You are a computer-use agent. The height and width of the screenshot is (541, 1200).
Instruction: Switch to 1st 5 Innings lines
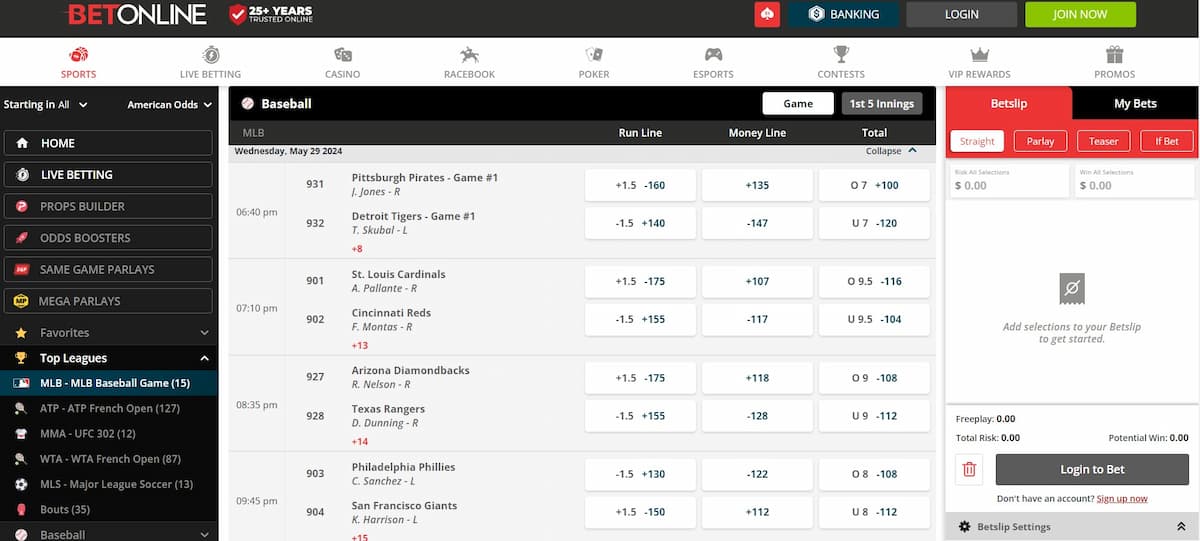click(x=882, y=103)
